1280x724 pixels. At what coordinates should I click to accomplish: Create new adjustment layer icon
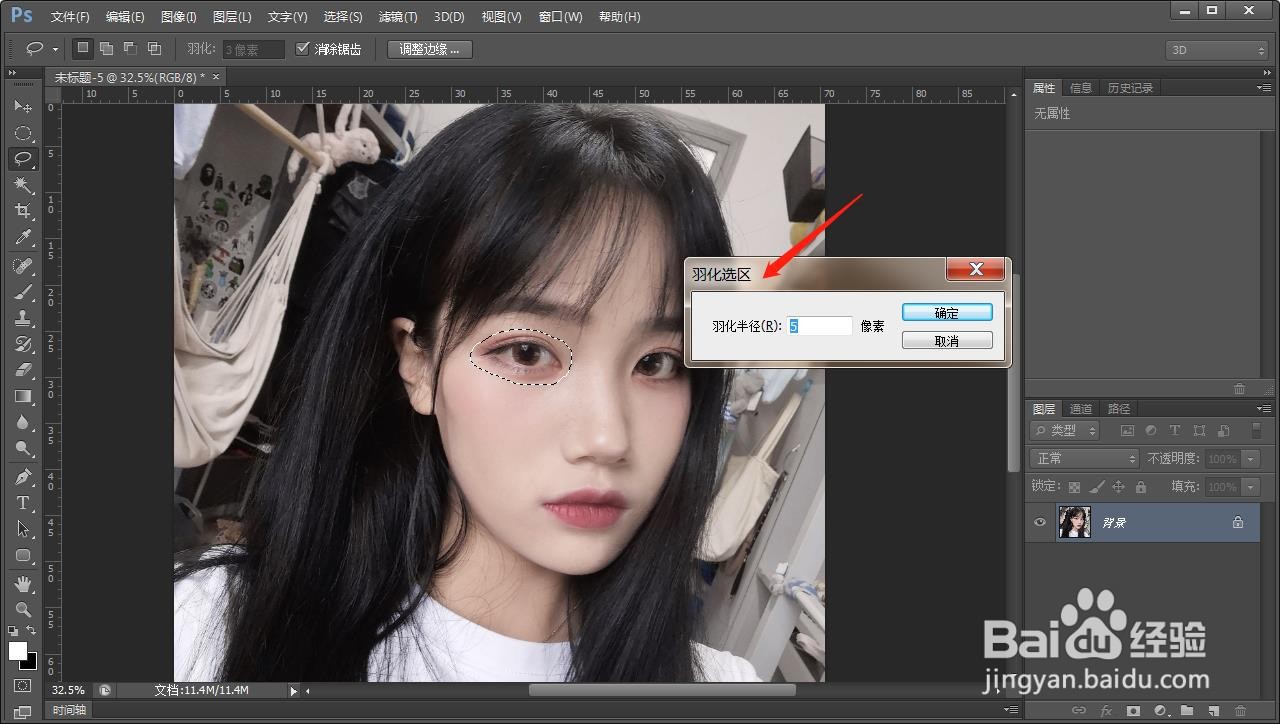pos(1160,711)
